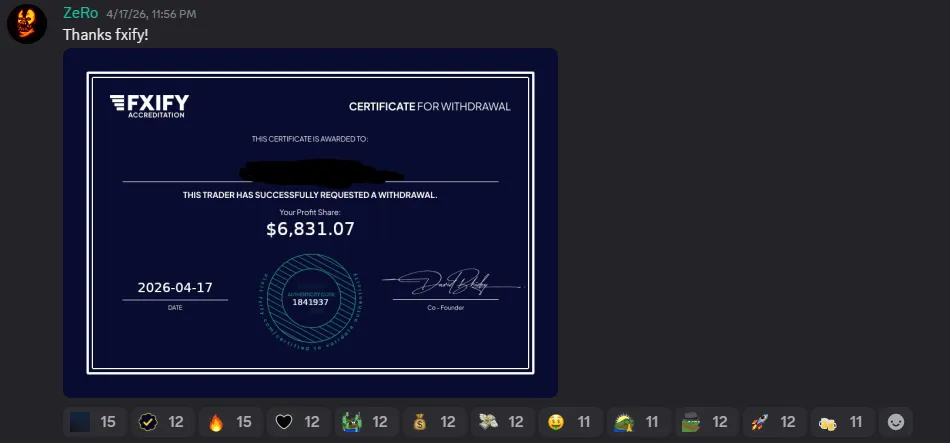Screen dimensions: 950x443
Task: Click the Pepe wearing hat reaction
Action: pyautogui.click(x=706, y=422)
